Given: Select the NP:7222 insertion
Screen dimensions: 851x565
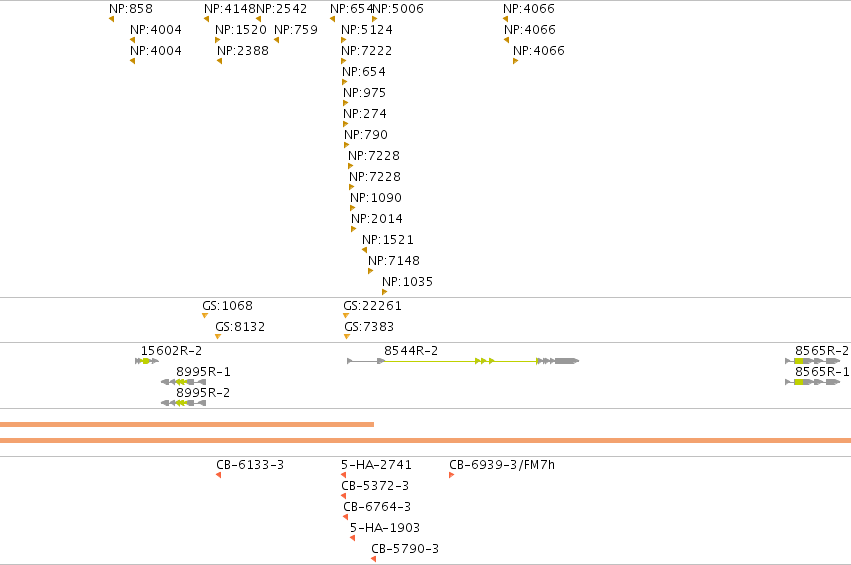Looking at the screenshot, I should [x=366, y=51].
